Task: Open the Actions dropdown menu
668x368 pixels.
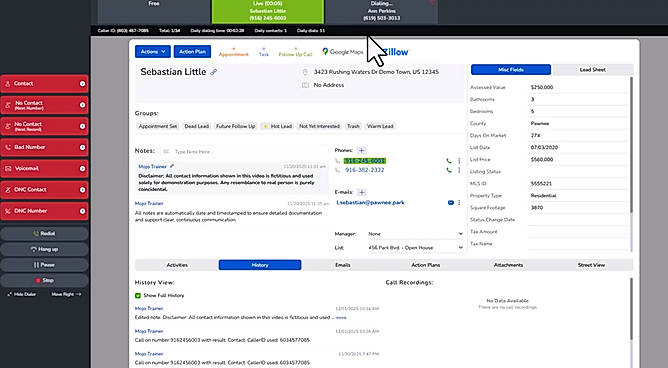Action: [153, 52]
